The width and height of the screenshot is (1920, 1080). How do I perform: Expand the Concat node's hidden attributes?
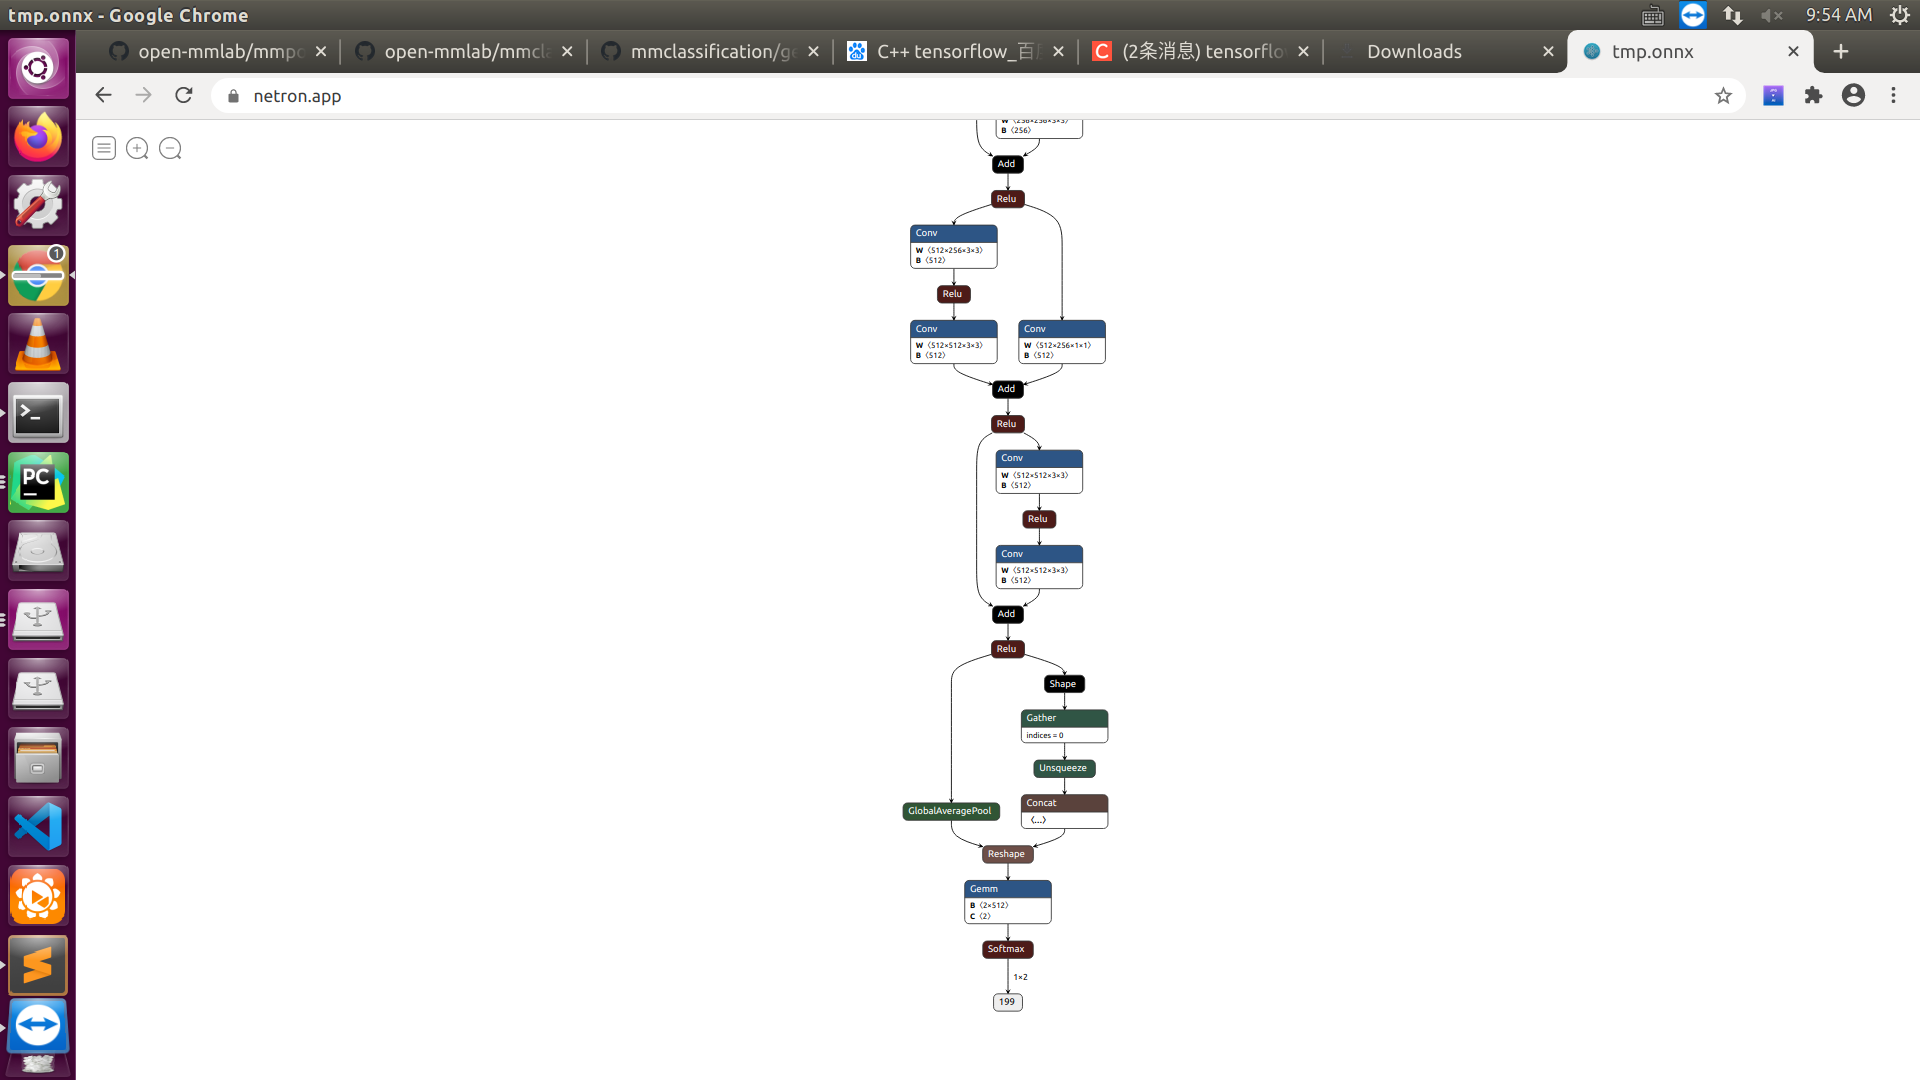click(x=1040, y=818)
